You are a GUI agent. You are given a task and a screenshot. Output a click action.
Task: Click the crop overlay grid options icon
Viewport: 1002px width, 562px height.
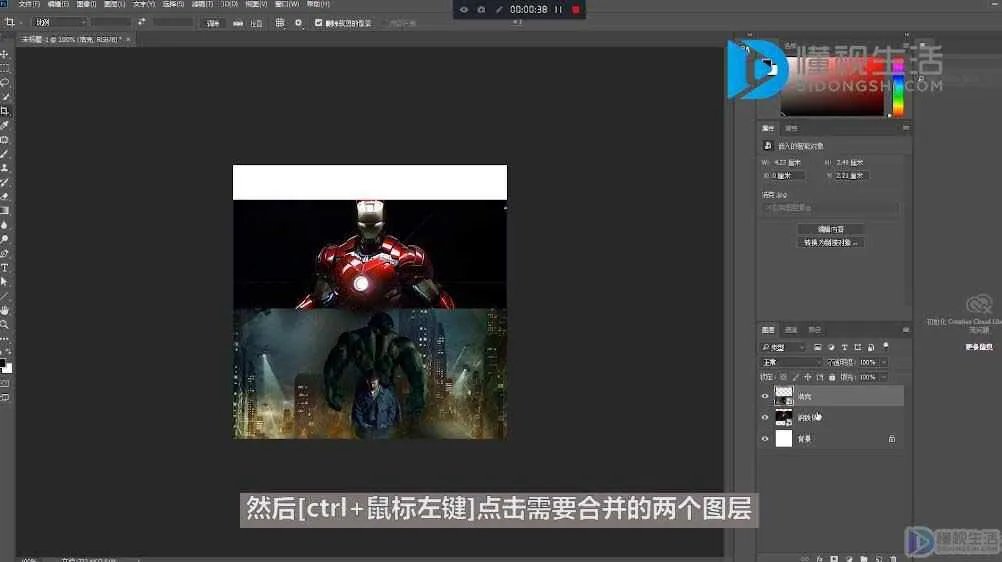click(280, 22)
